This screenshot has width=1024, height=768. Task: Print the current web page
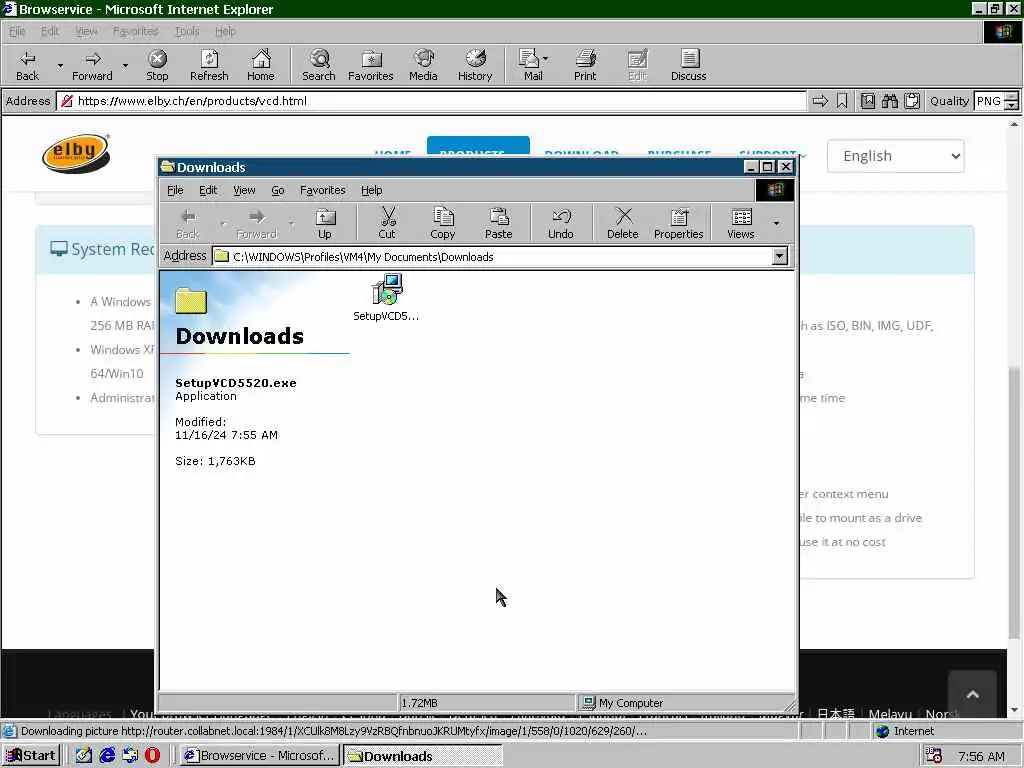pyautogui.click(x=585, y=65)
